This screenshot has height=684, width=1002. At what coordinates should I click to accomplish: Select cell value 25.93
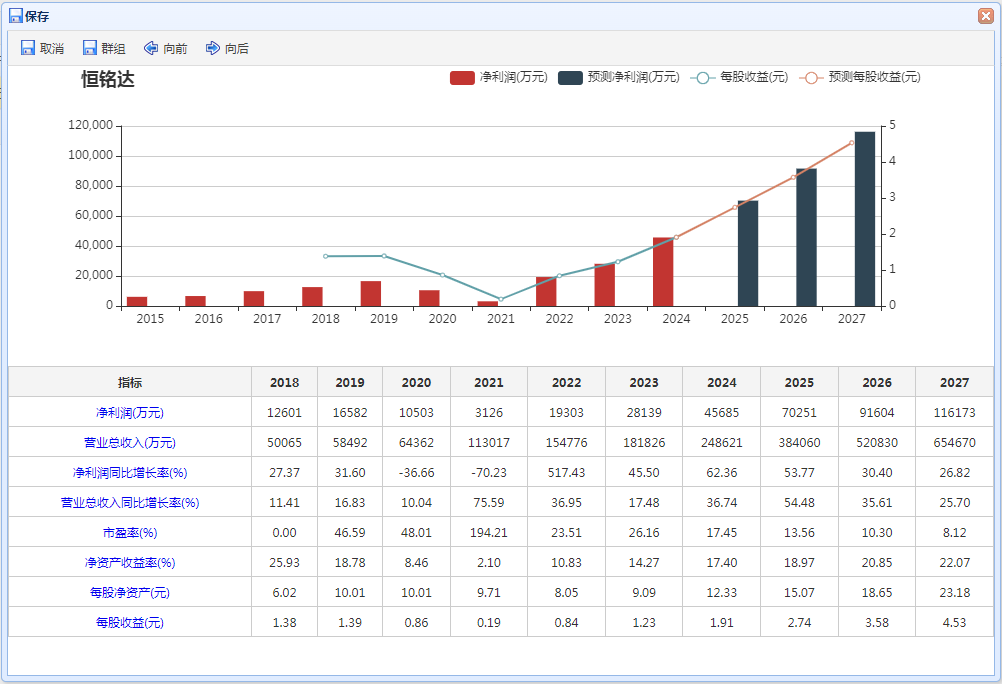[284, 563]
